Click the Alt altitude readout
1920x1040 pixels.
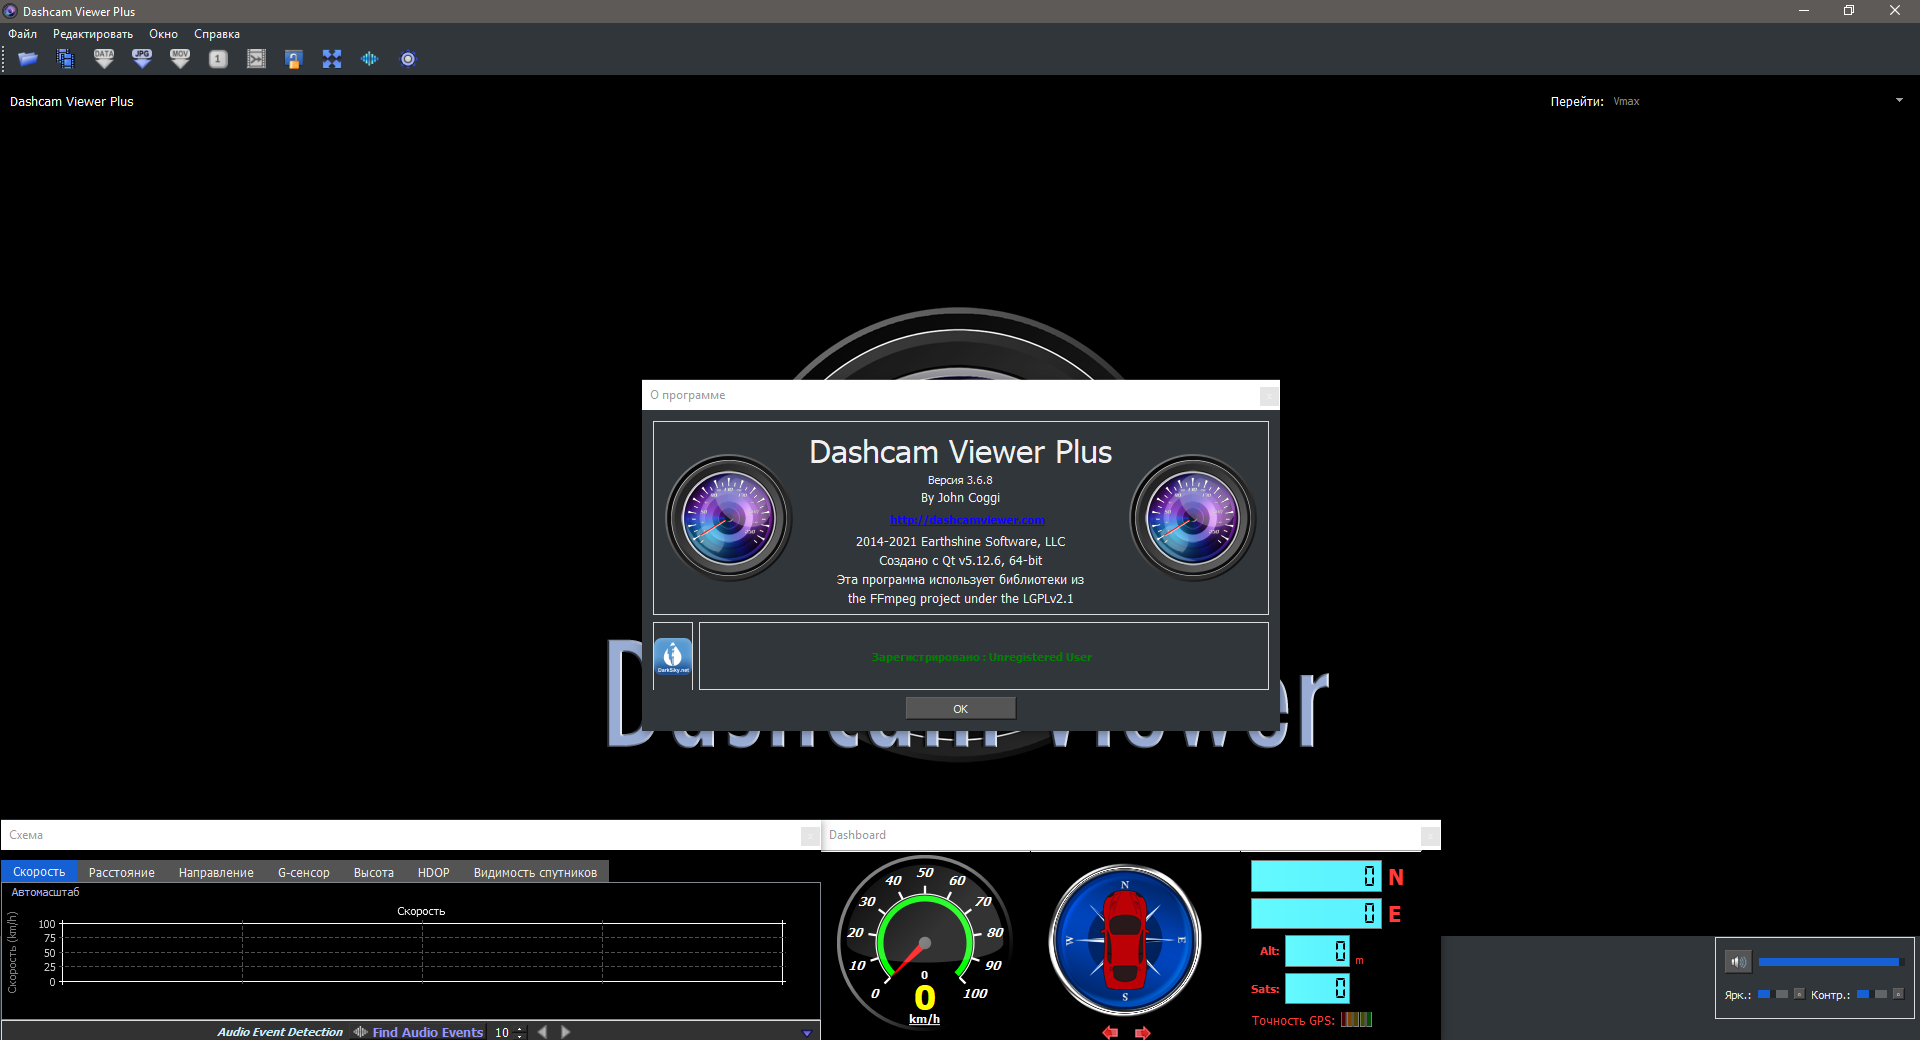1317,950
